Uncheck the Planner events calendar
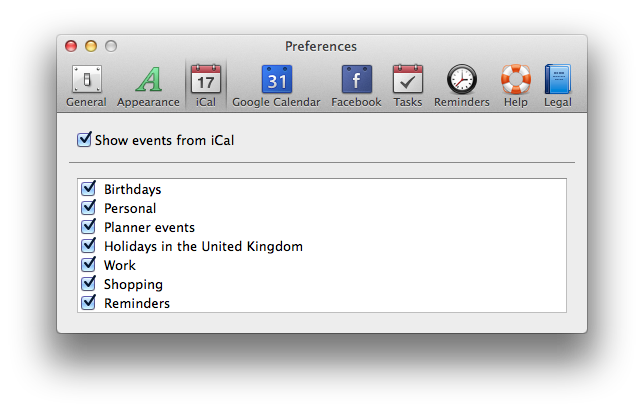Viewport: 644px width, 412px height. tap(89, 227)
